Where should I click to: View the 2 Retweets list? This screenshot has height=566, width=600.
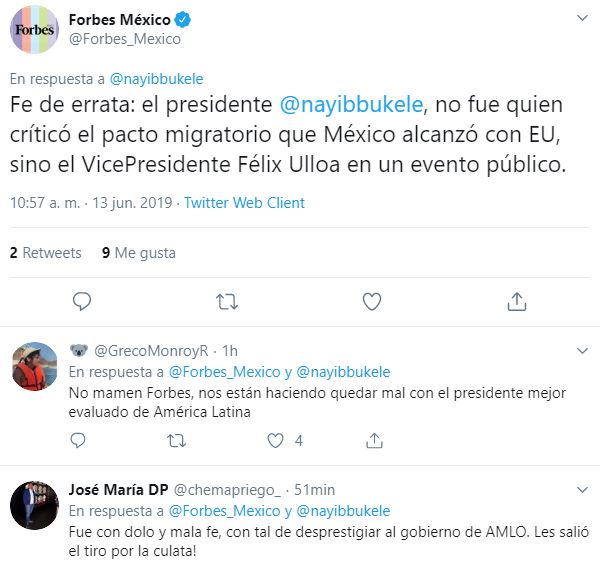pyautogui.click(x=46, y=253)
